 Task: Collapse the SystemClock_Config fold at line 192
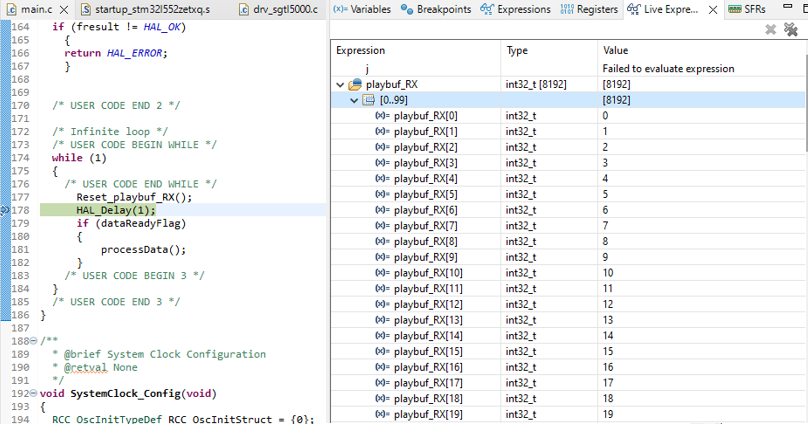[x=33, y=393]
